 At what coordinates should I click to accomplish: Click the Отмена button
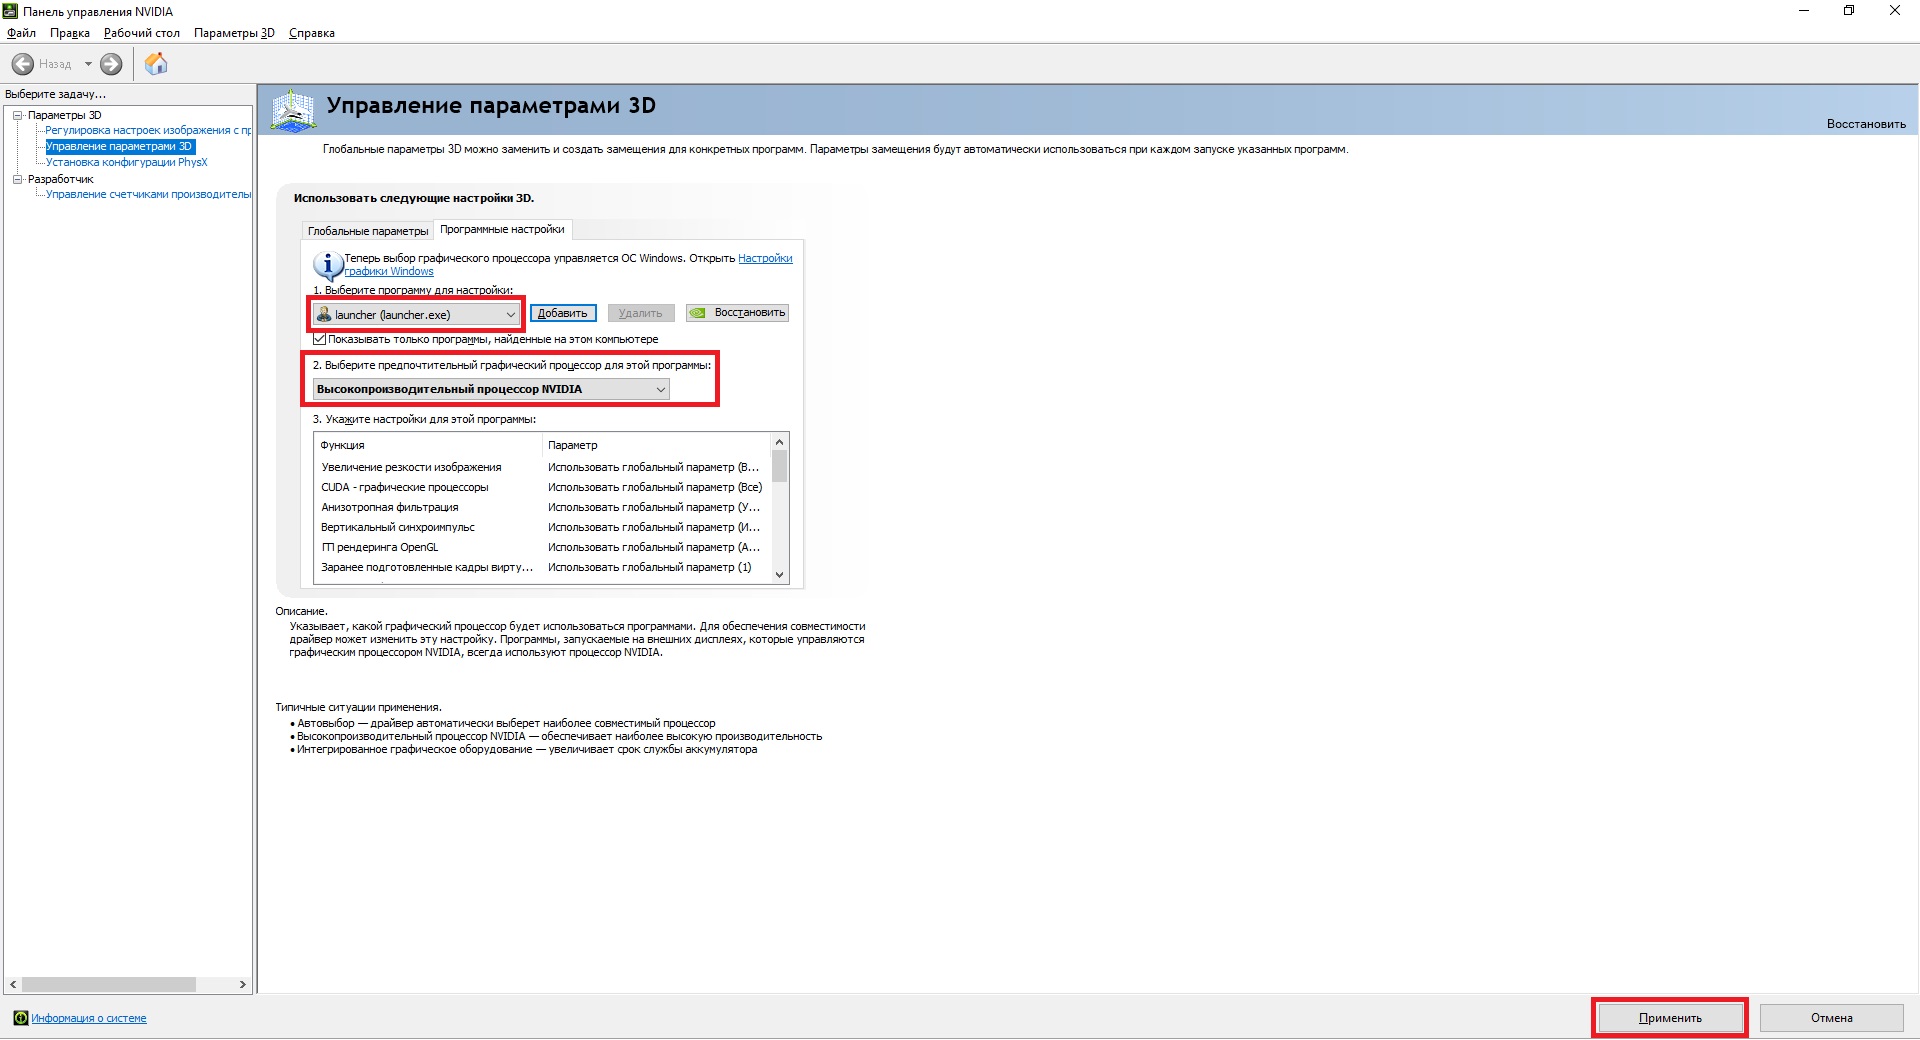click(1831, 1018)
